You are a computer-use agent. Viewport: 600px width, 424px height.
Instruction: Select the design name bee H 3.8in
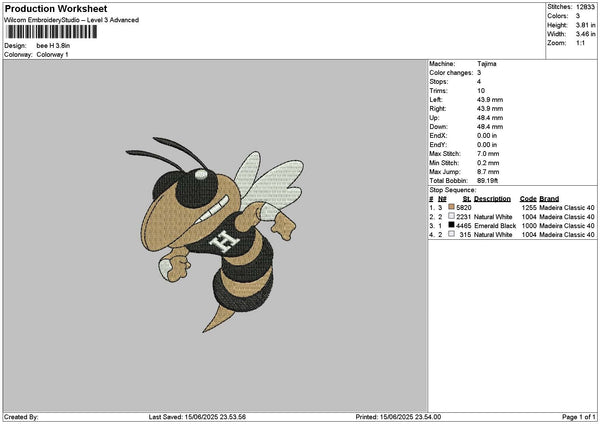(56, 46)
